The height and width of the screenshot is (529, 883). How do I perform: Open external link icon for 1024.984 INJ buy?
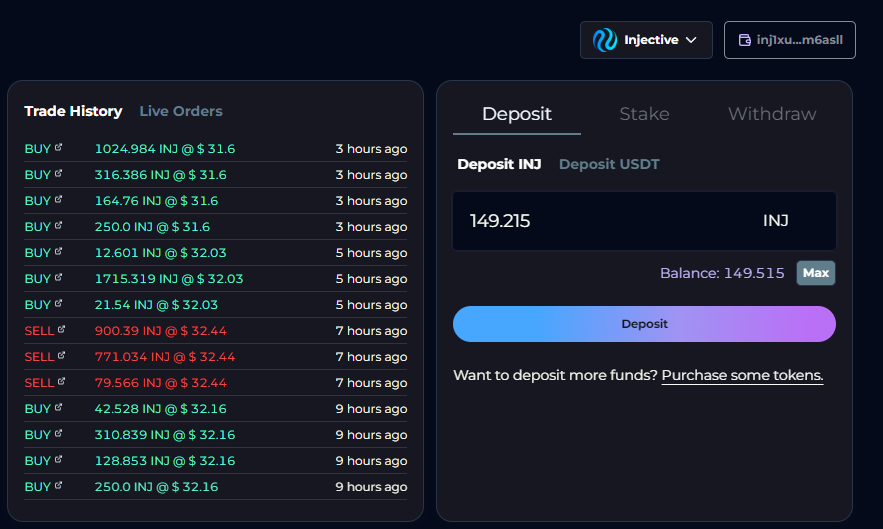click(x=58, y=147)
